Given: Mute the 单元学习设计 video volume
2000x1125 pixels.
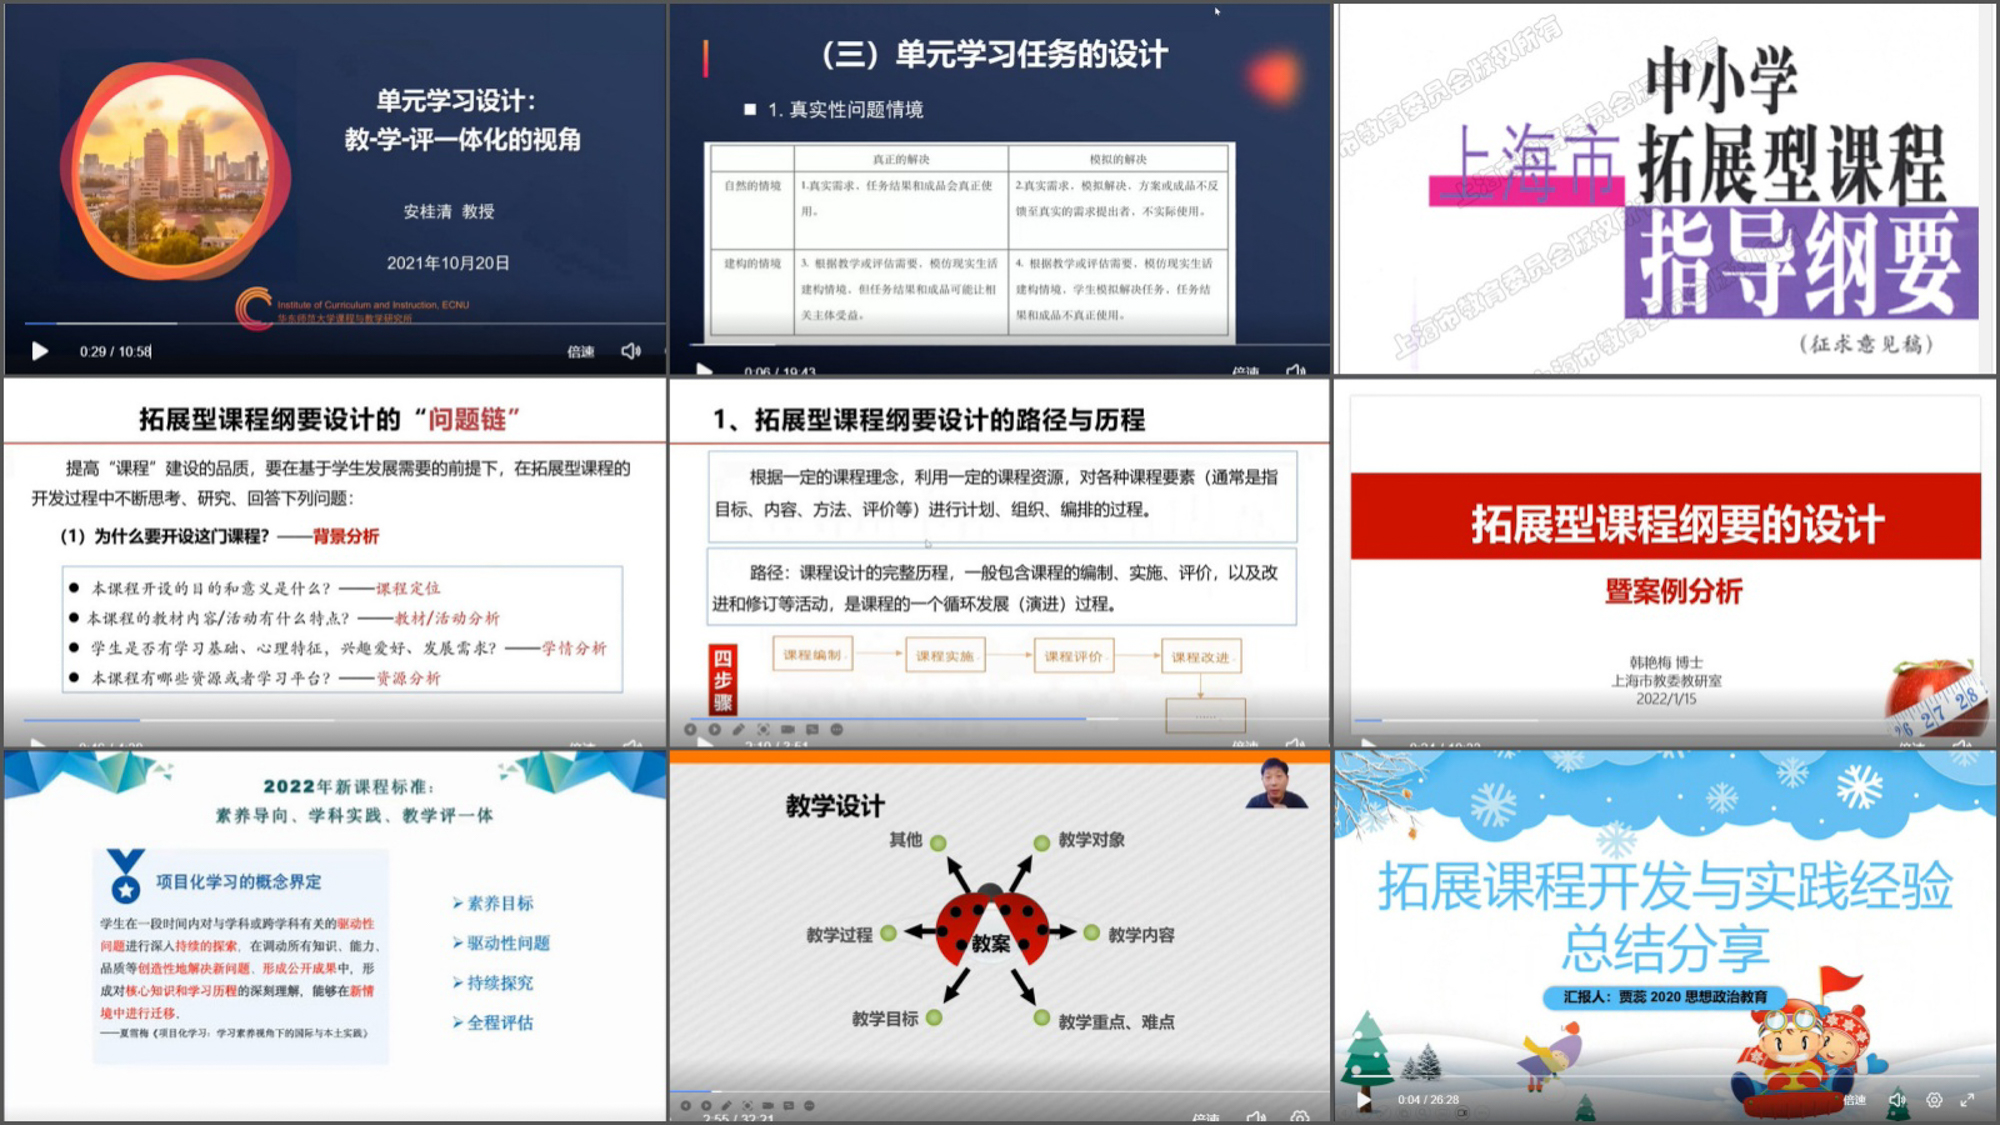Looking at the screenshot, I should pyautogui.click(x=631, y=351).
